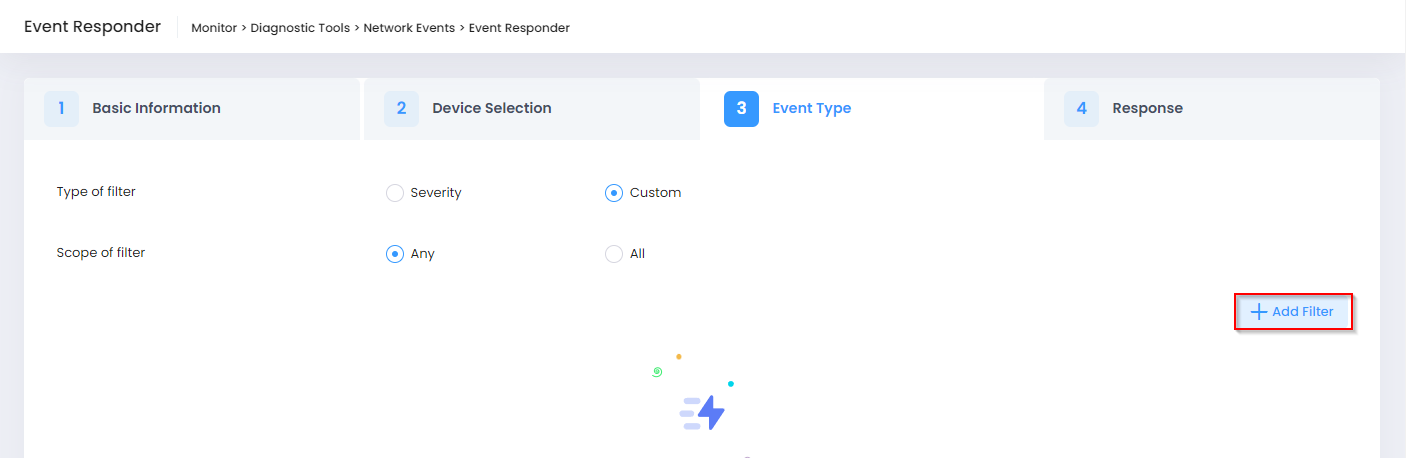Choose the Custom filter type radio
Image resolution: width=1406 pixels, height=458 pixels.
(614, 193)
